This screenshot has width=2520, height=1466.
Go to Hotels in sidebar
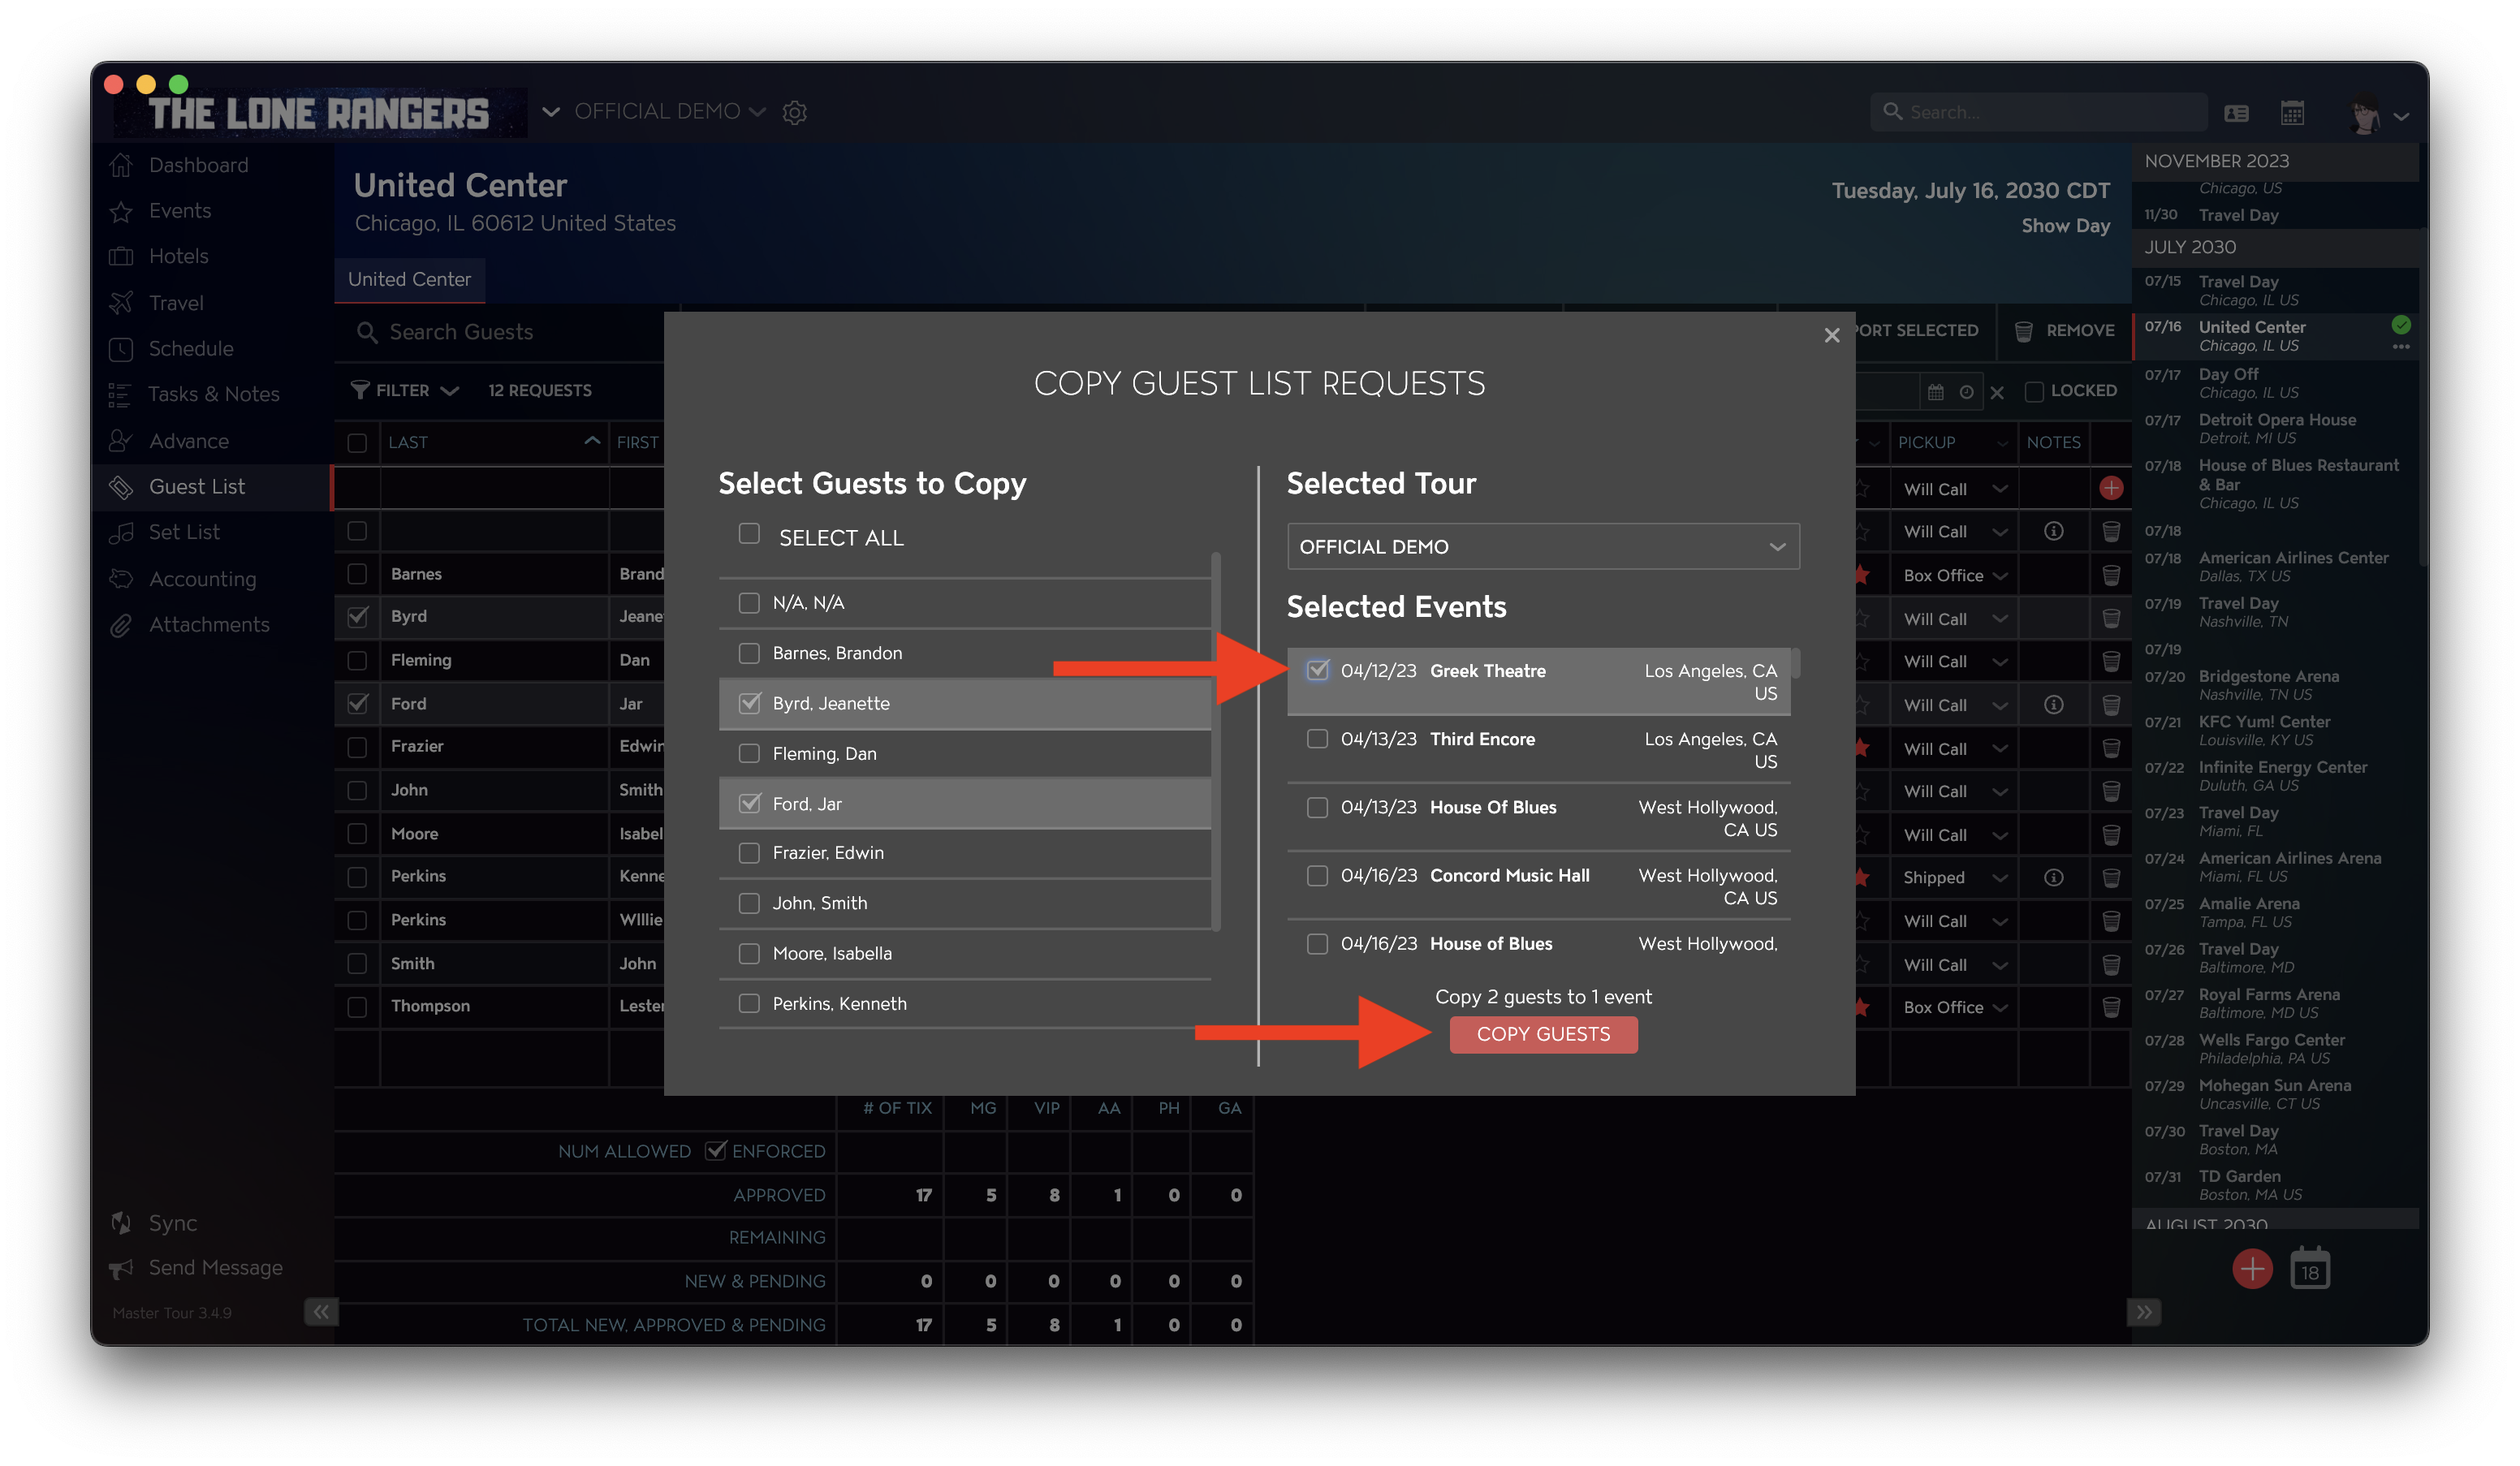(178, 257)
